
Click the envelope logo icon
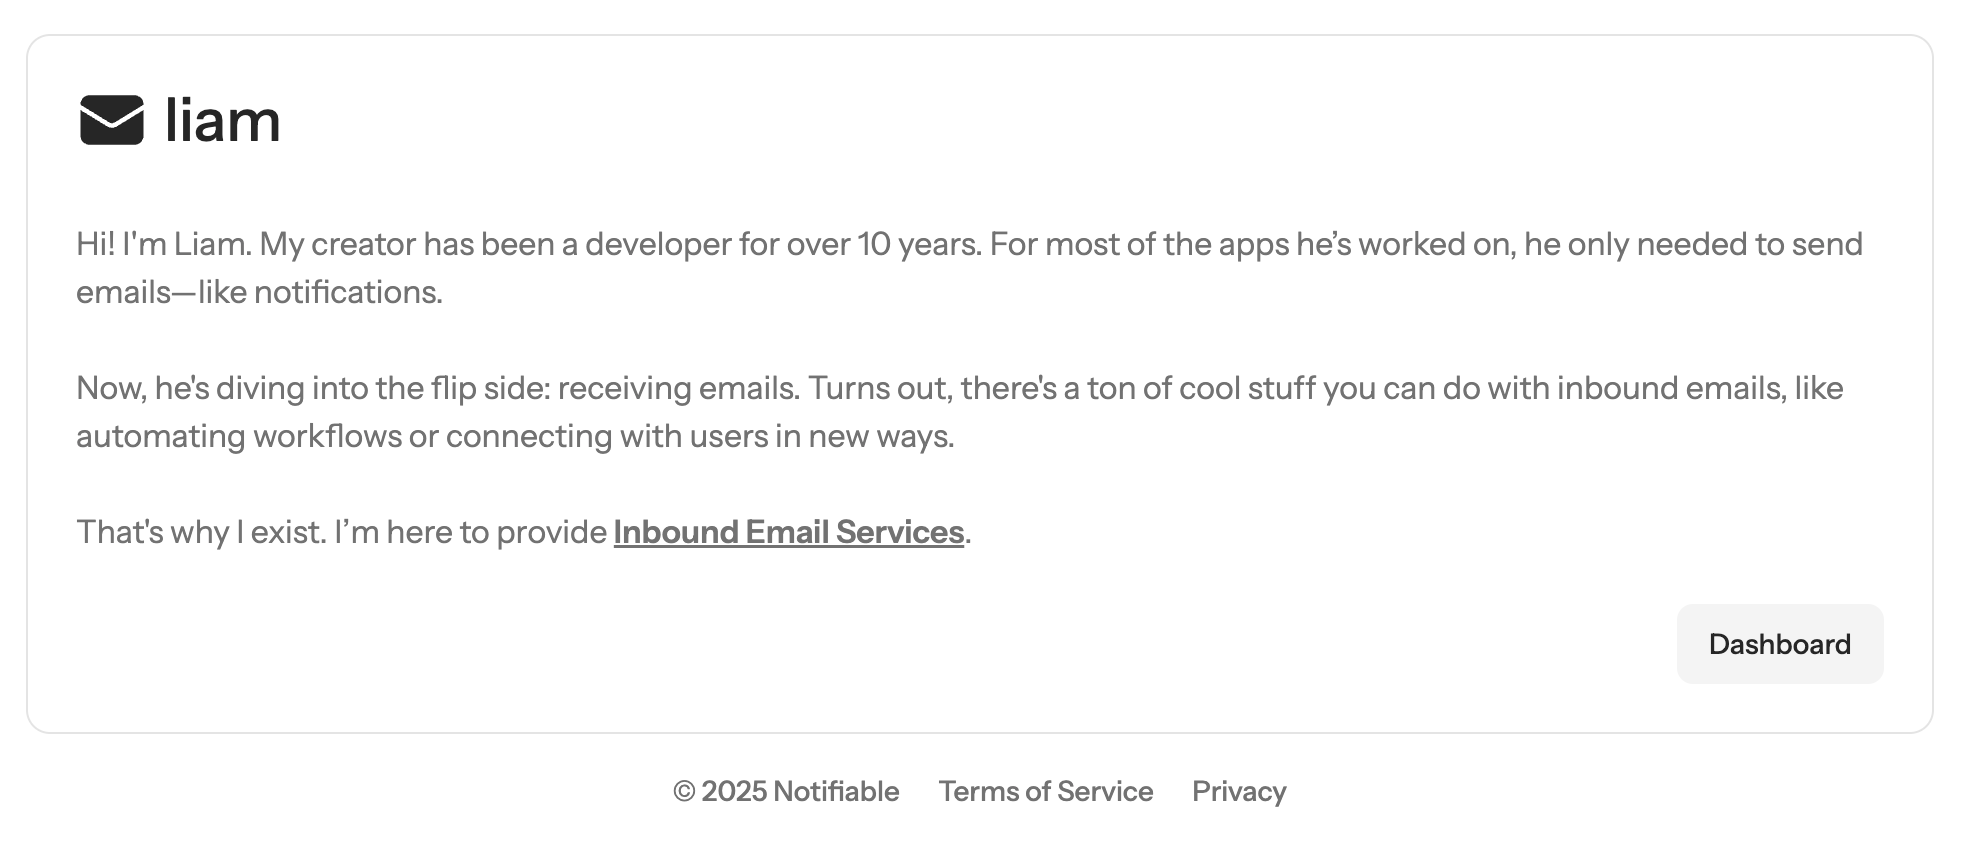[112, 120]
